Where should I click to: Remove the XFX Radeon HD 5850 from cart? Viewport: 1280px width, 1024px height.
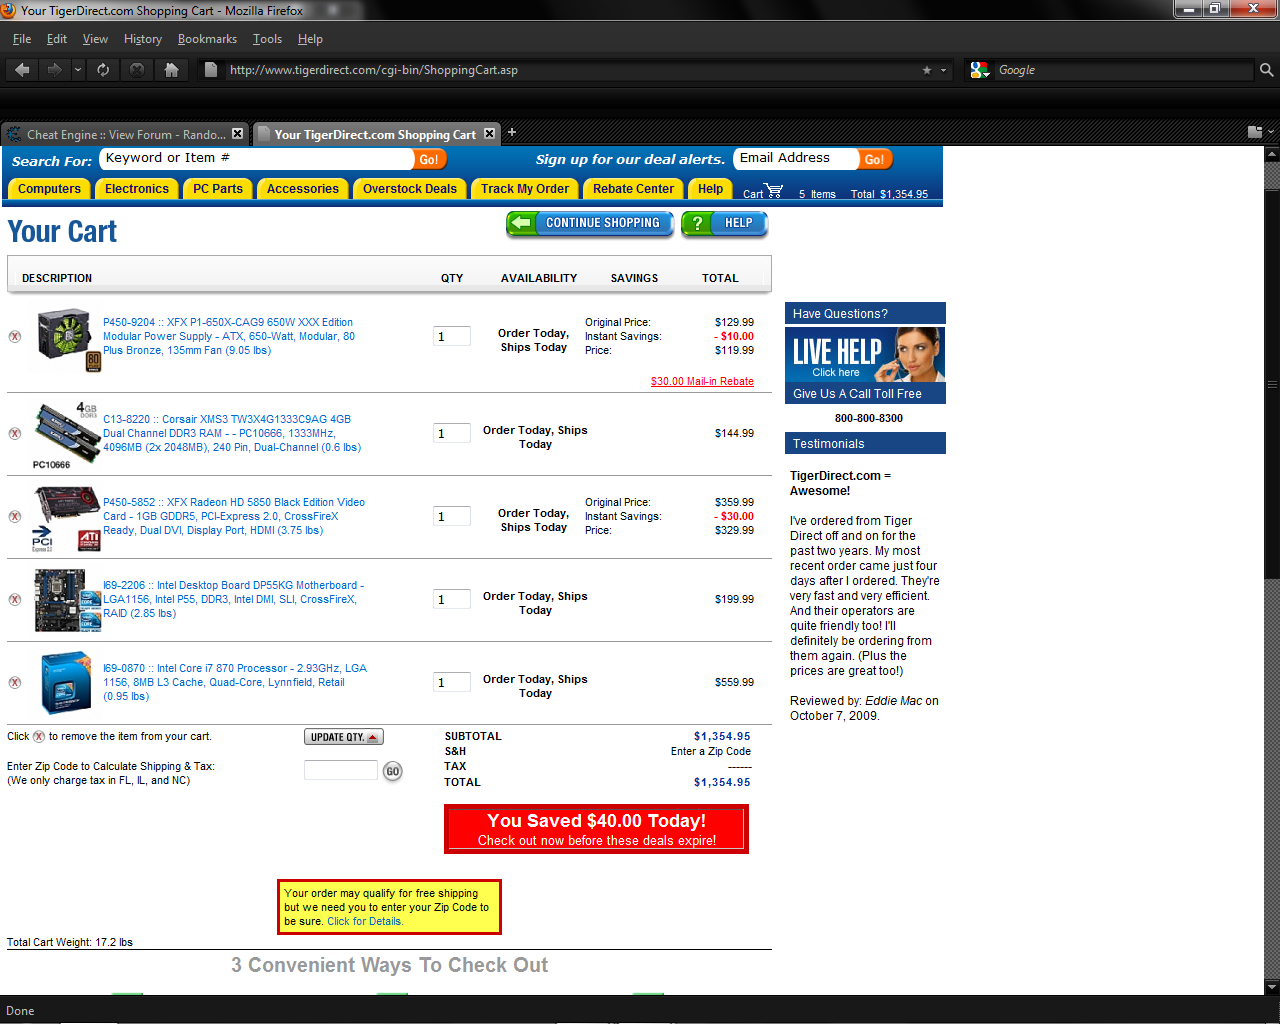pyautogui.click(x=15, y=517)
